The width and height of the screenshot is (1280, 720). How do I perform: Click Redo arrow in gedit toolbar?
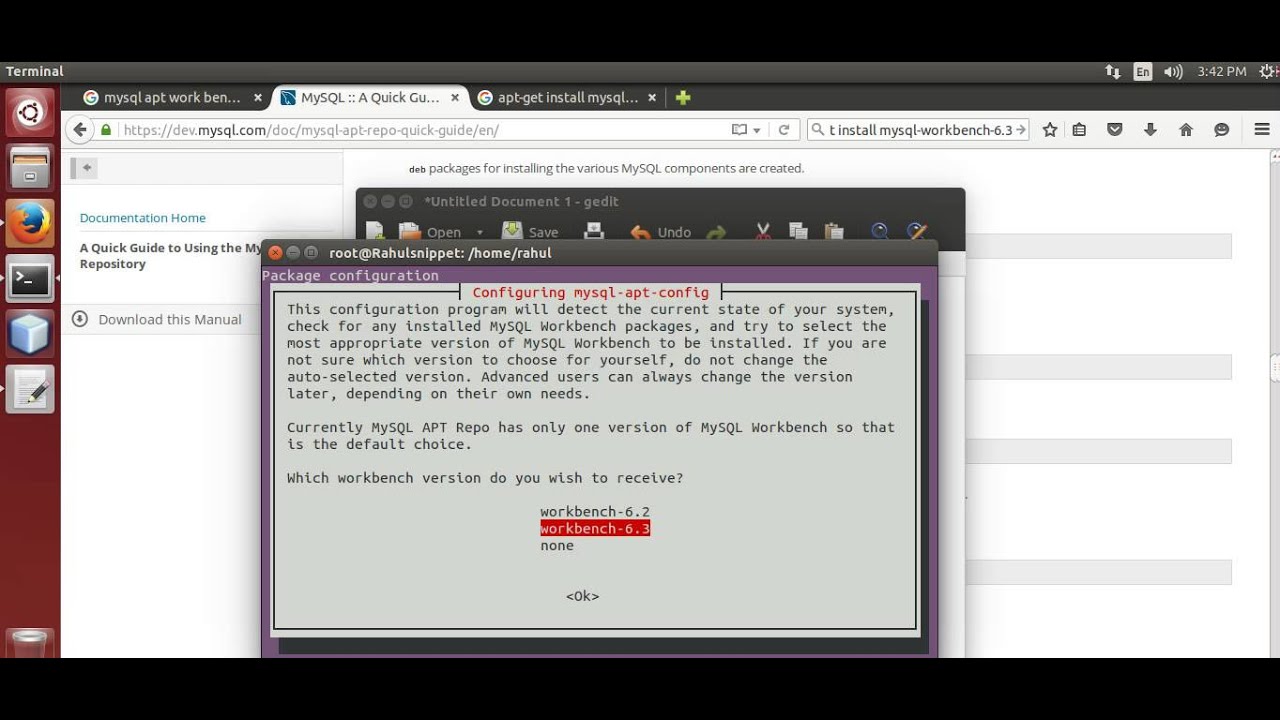pos(716,232)
